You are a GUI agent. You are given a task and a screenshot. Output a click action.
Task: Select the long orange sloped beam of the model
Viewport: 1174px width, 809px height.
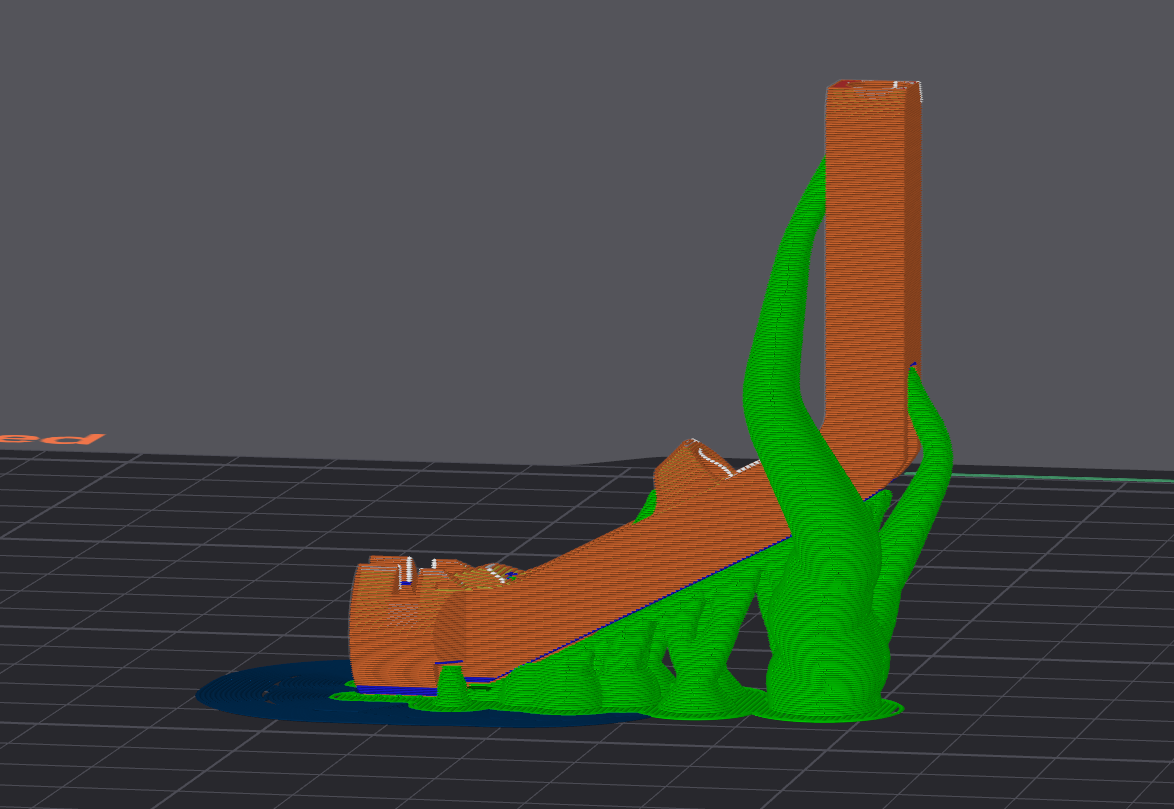click(620, 560)
